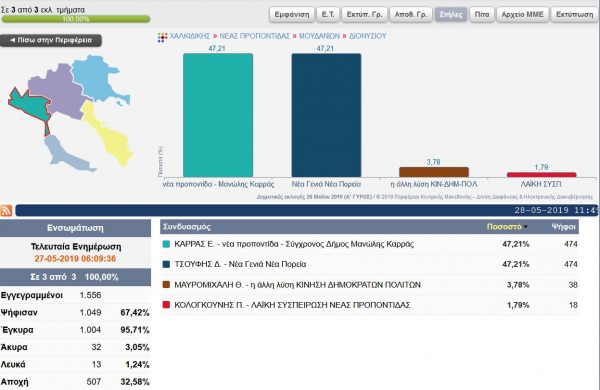Click the dark blue ΤΣΟΥΦΗΣ legend square

tap(166, 264)
